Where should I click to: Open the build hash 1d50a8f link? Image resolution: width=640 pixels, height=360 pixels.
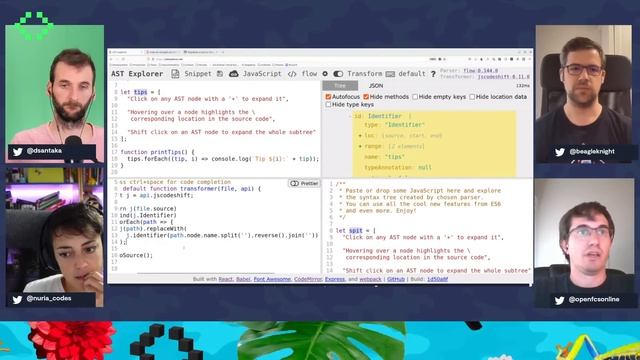click(x=438, y=279)
